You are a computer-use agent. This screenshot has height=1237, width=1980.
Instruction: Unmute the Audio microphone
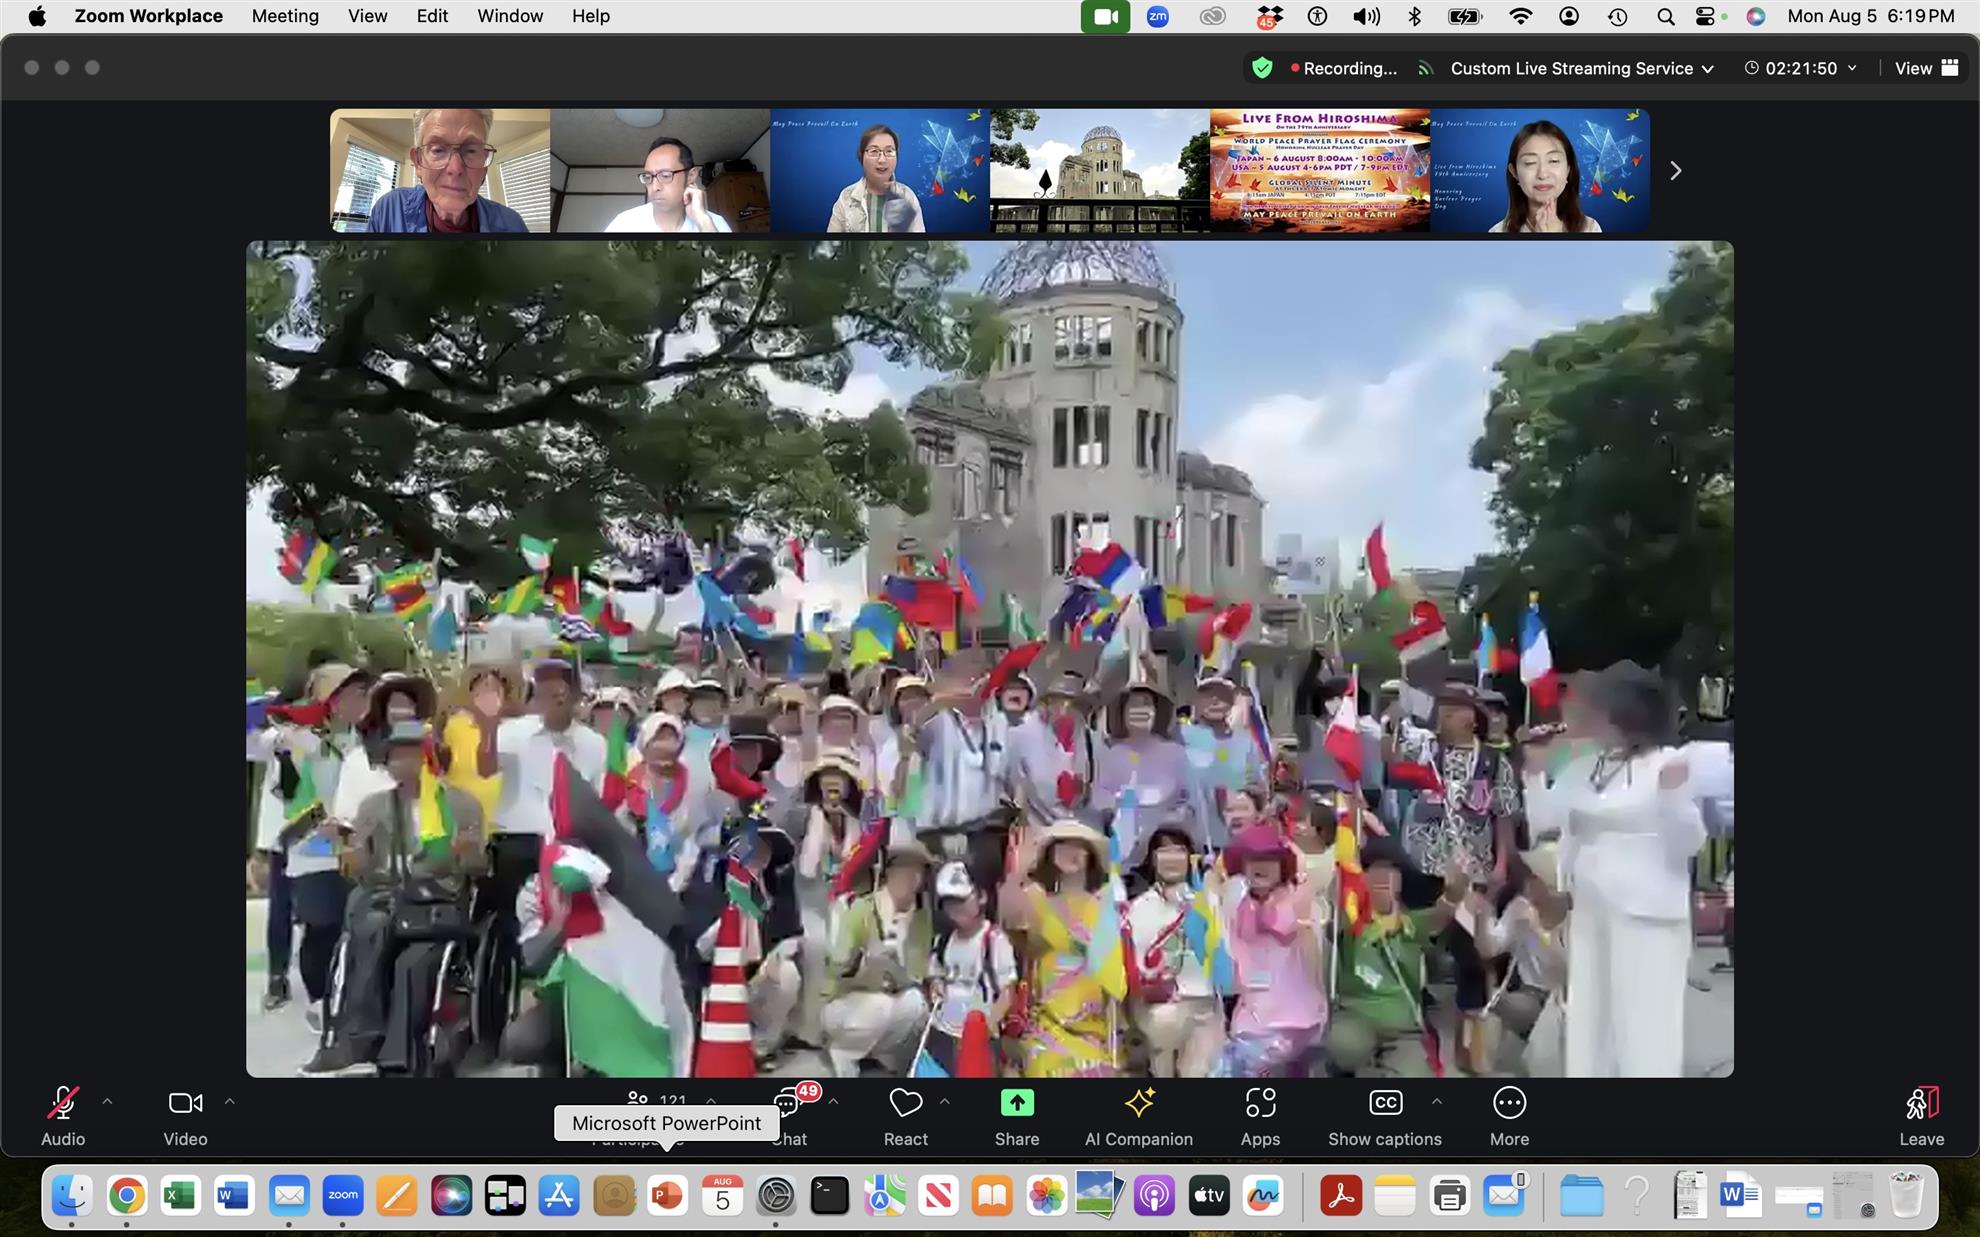63,1103
